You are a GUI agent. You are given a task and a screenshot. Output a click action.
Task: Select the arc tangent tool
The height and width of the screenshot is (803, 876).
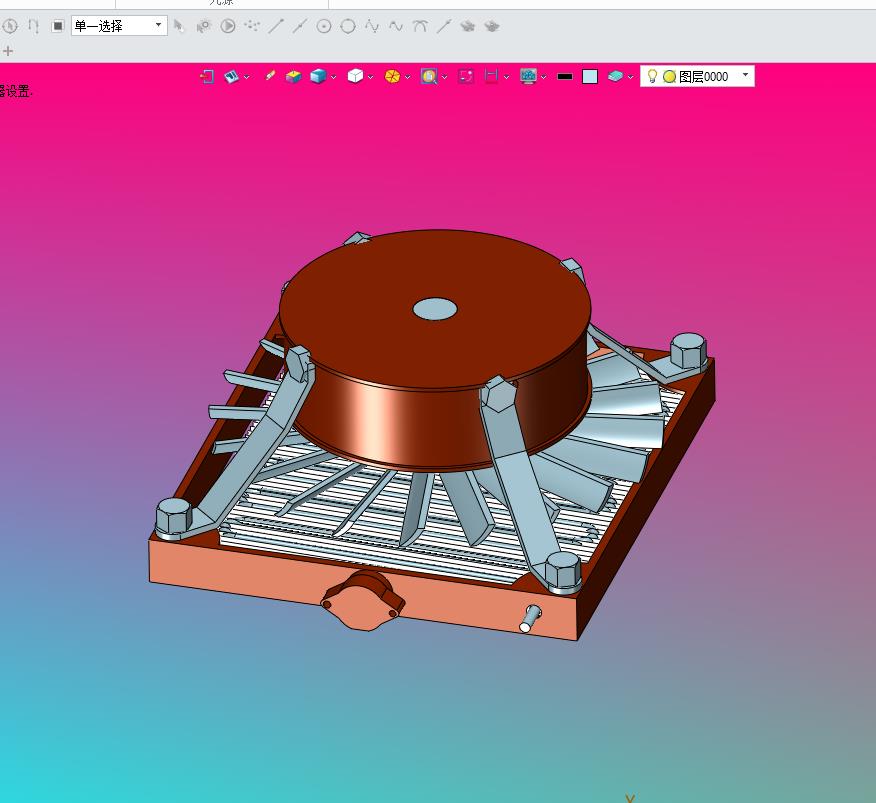[420, 26]
